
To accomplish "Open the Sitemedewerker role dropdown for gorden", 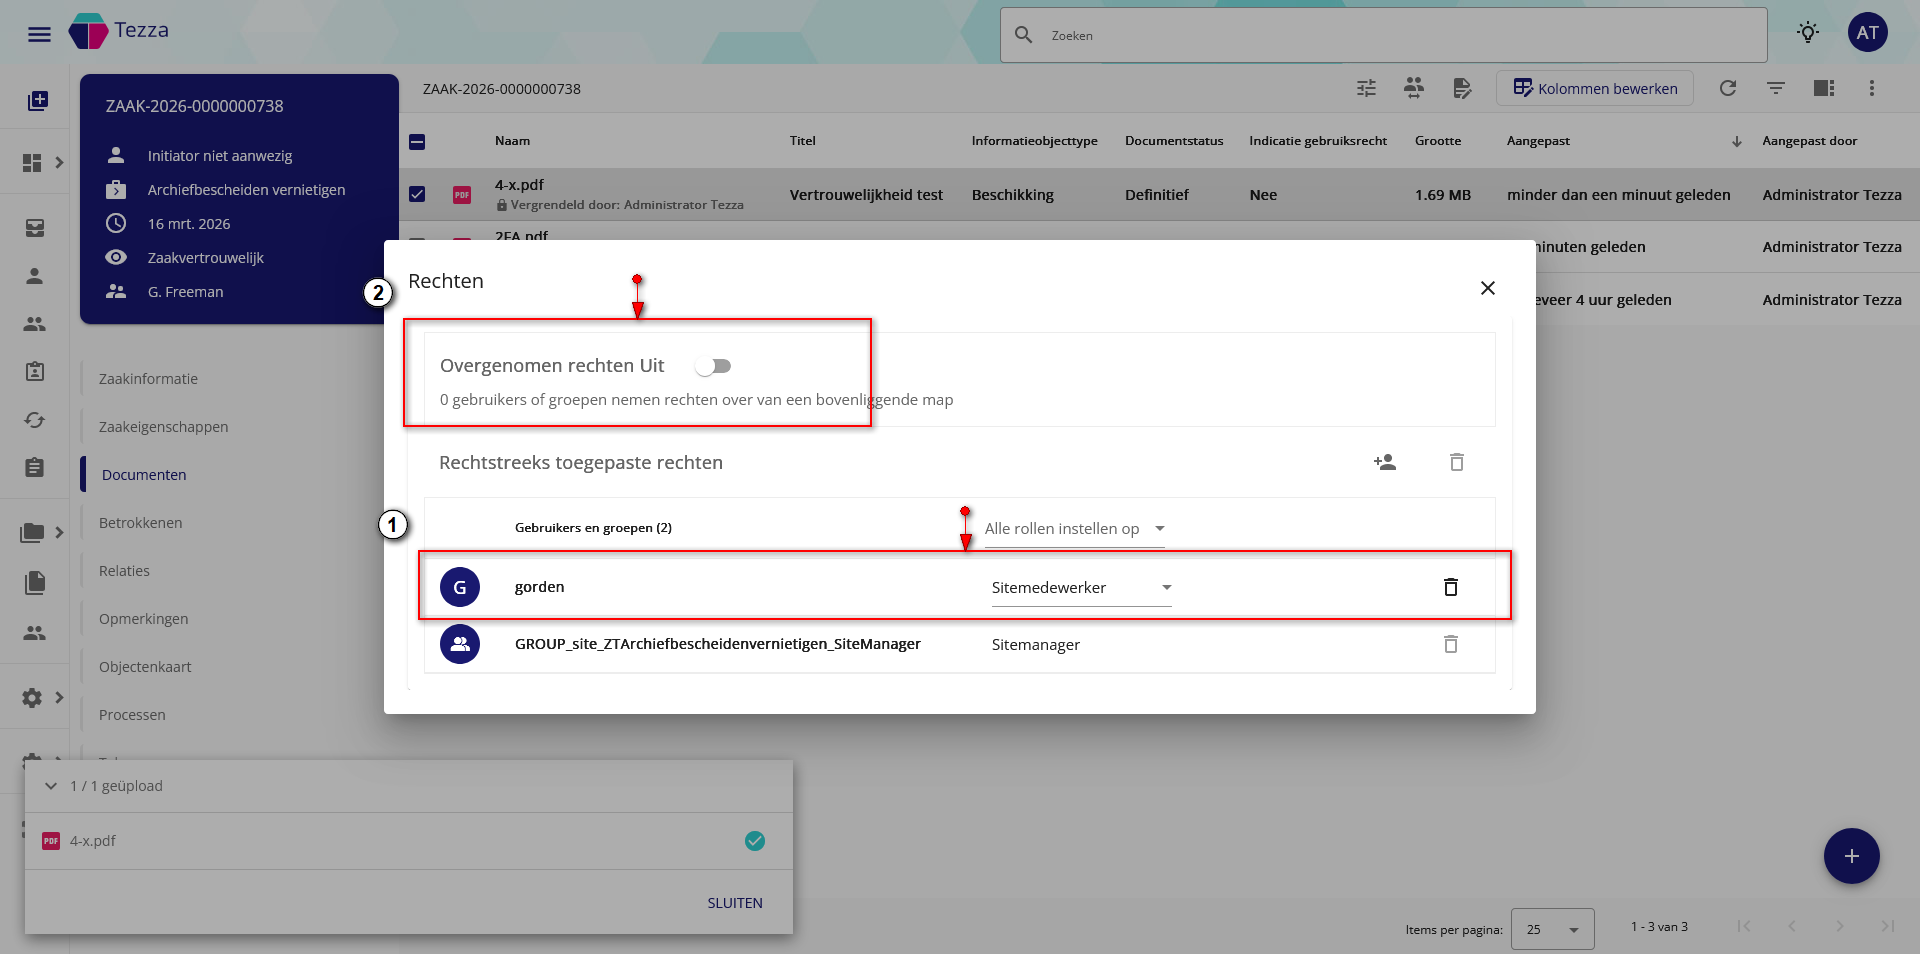I will (x=1080, y=588).
